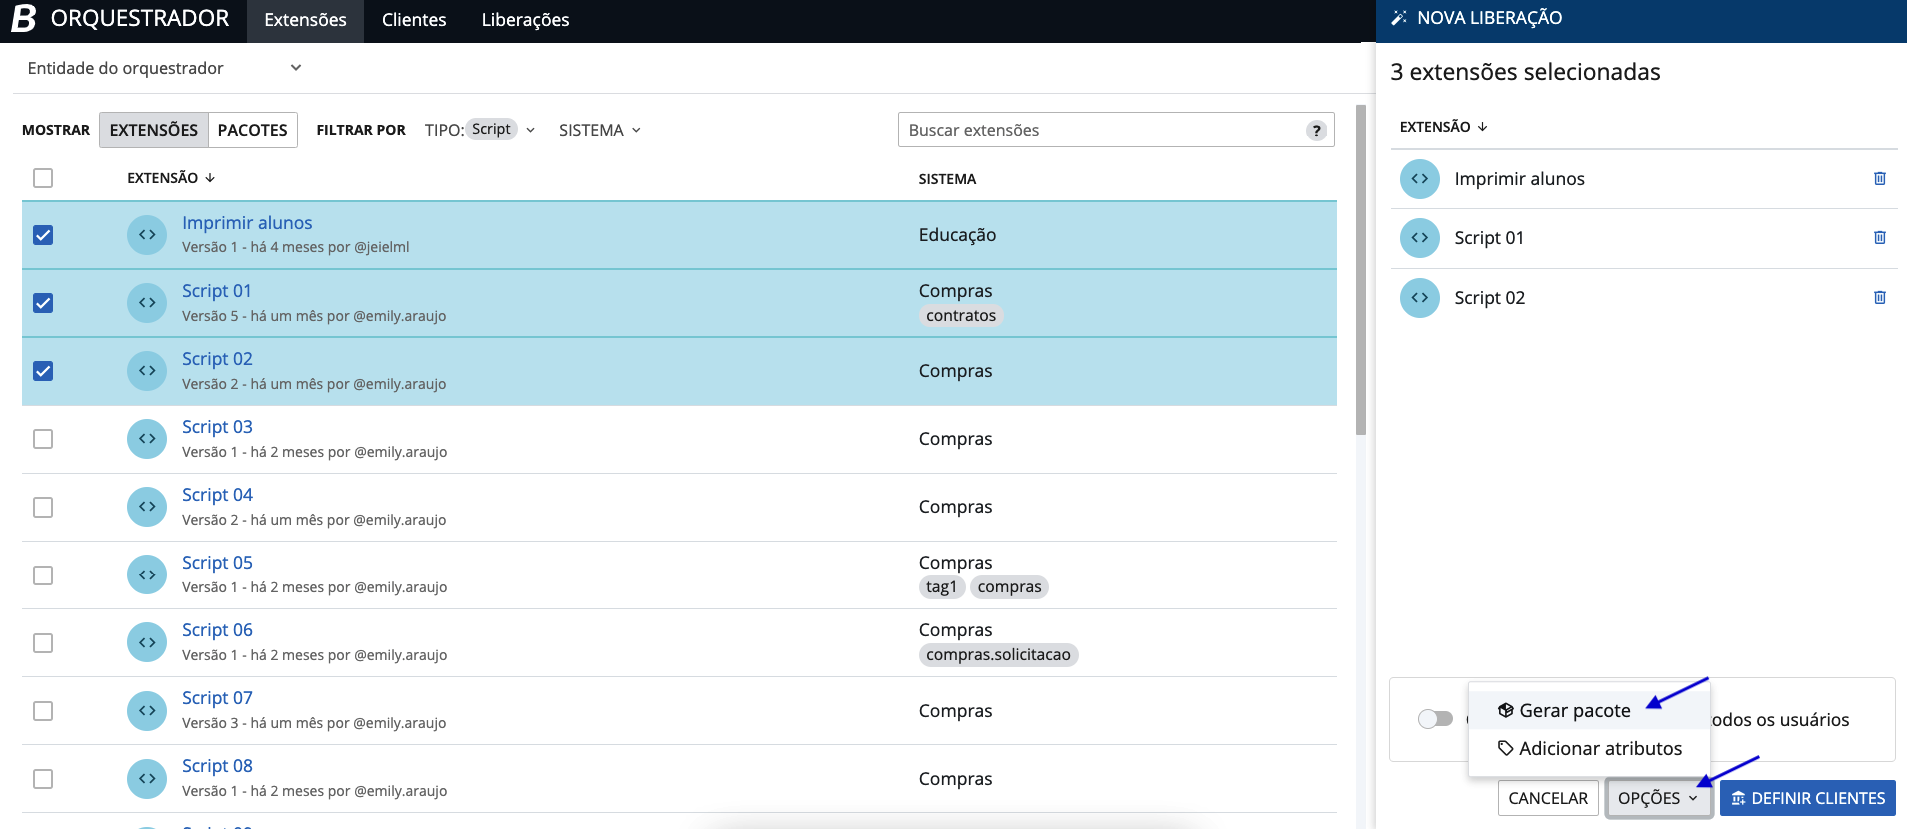Image resolution: width=1907 pixels, height=829 pixels.
Task: Open the Script 01 extension link
Action: (217, 291)
